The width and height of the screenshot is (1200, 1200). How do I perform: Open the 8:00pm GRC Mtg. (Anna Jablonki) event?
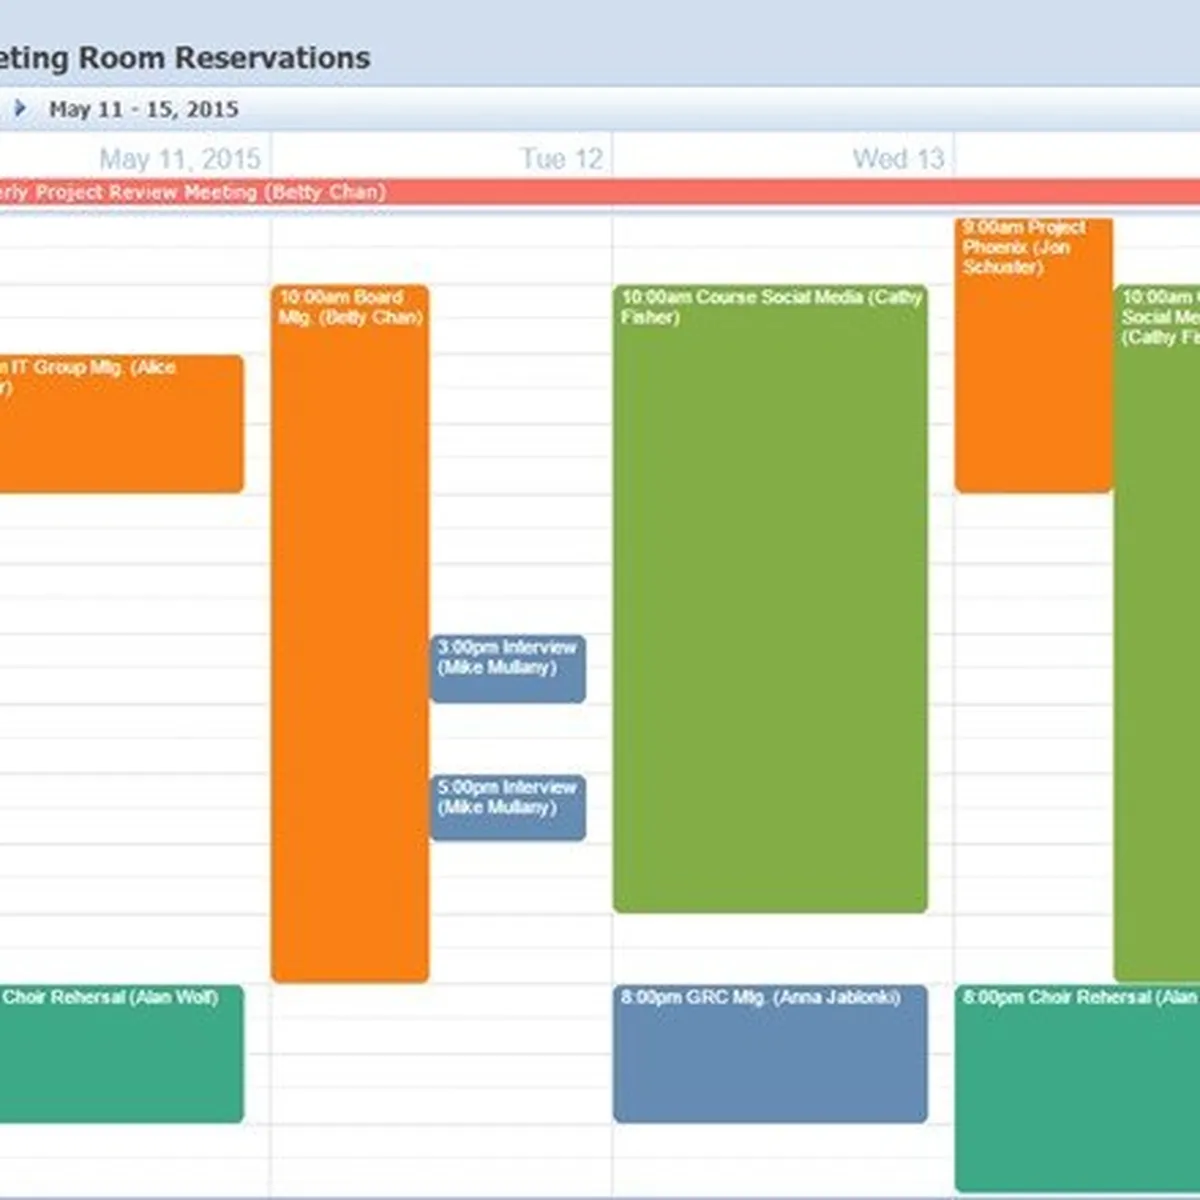770,1053
